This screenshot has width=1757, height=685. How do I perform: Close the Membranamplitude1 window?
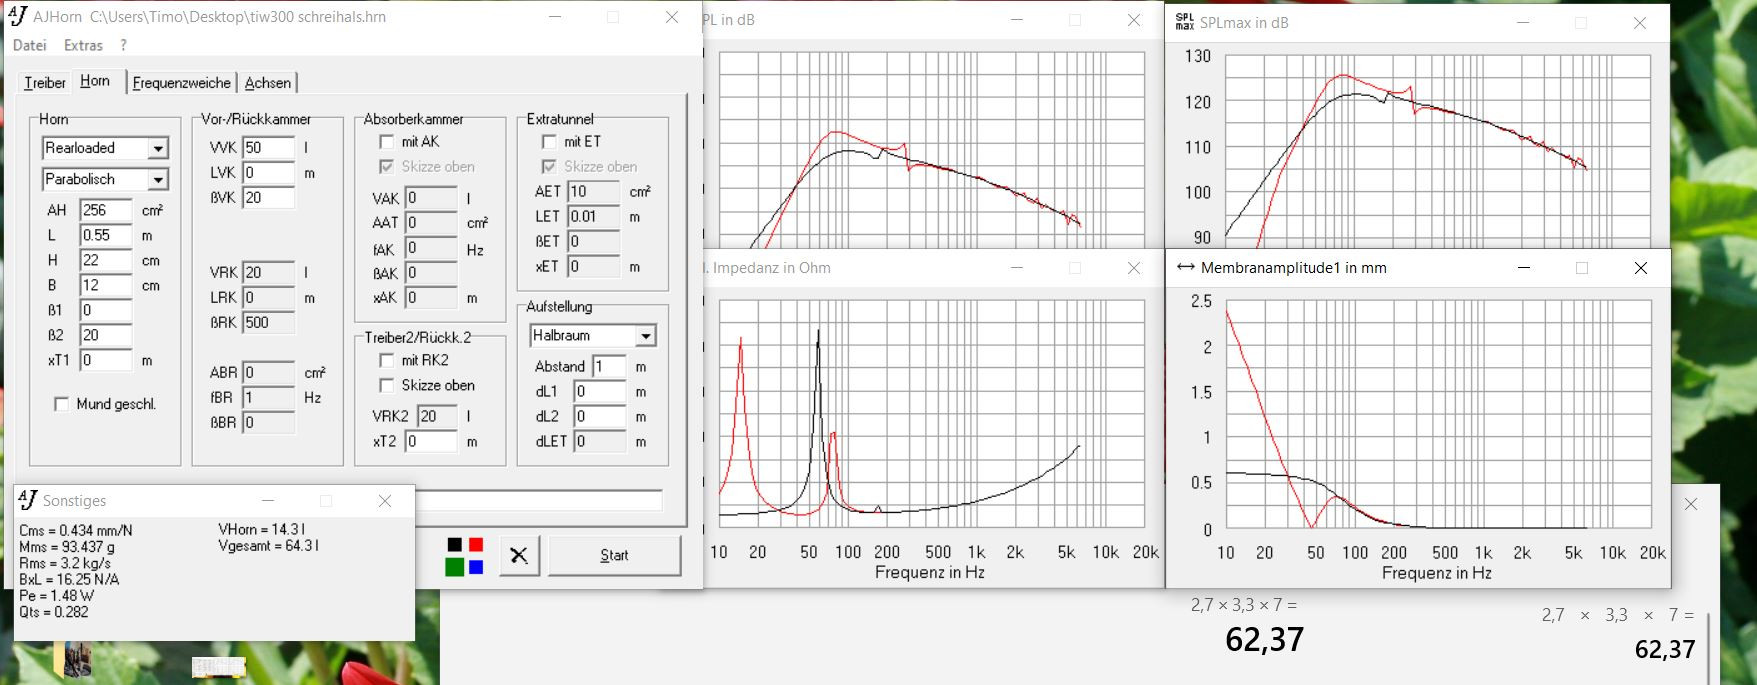coord(1640,268)
